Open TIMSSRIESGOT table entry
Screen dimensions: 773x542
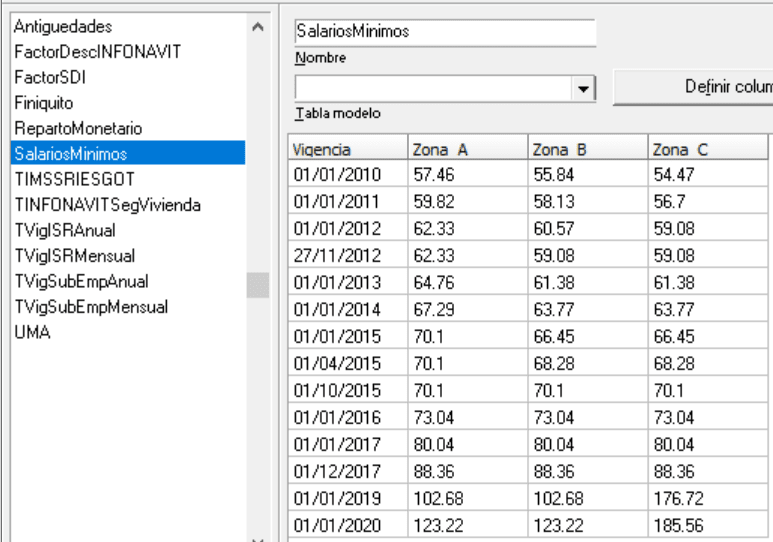pyautogui.click(x=74, y=179)
